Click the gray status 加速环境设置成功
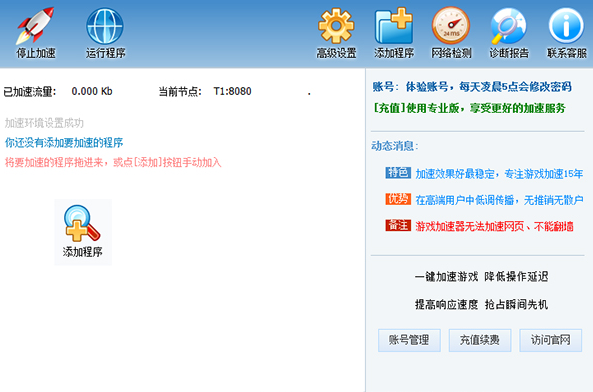The width and height of the screenshot is (593, 392). pyautogui.click(x=44, y=123)
